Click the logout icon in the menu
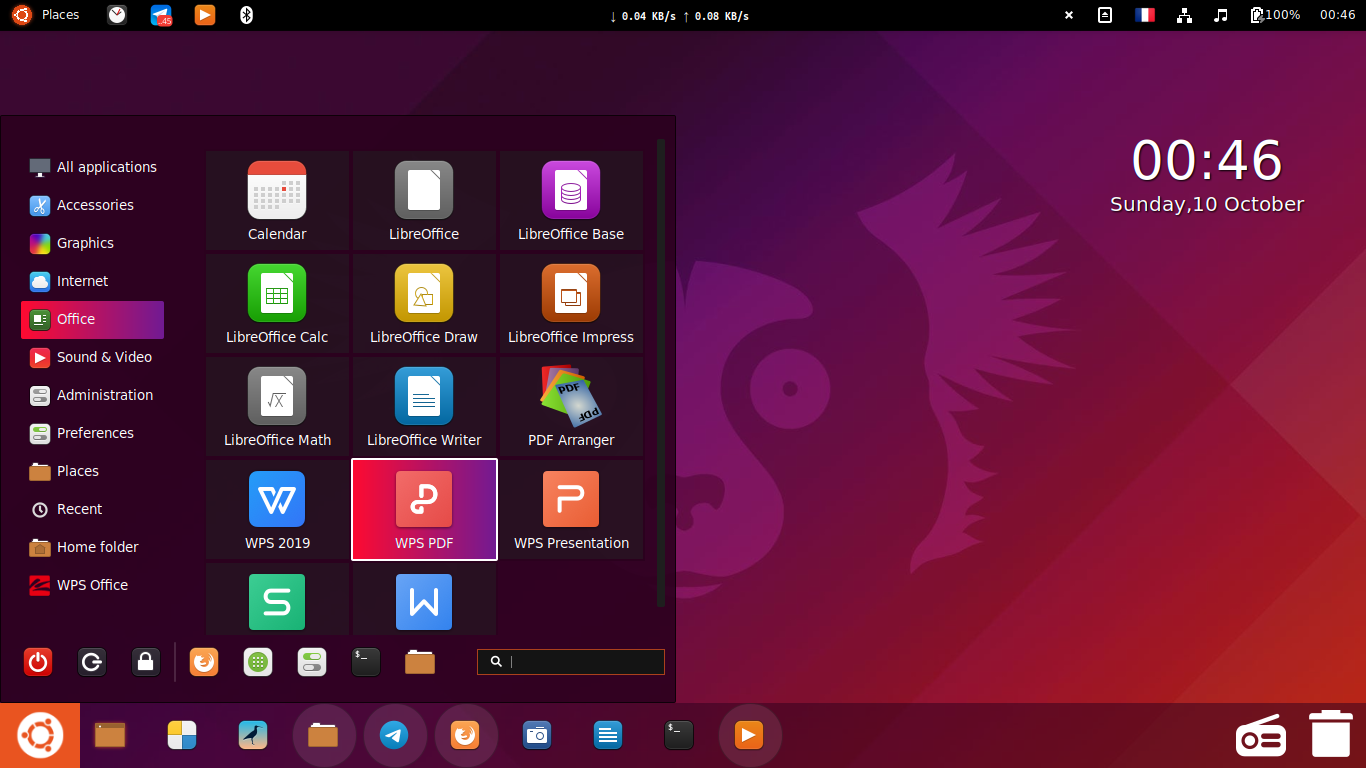 (92, 662)
